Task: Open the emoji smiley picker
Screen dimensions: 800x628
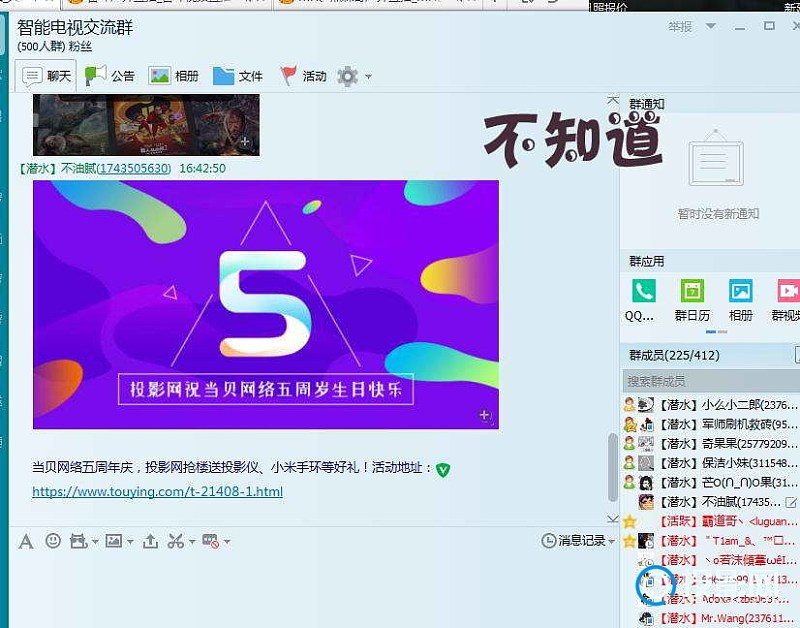Action: pos(53,541)
